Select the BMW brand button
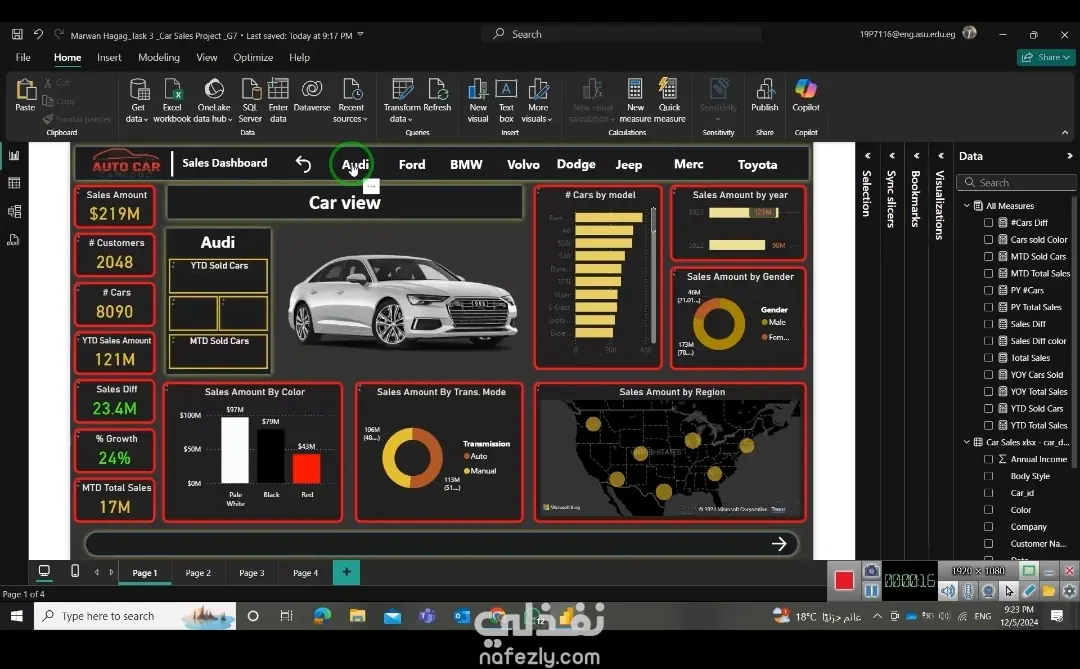 click(466, 165)
